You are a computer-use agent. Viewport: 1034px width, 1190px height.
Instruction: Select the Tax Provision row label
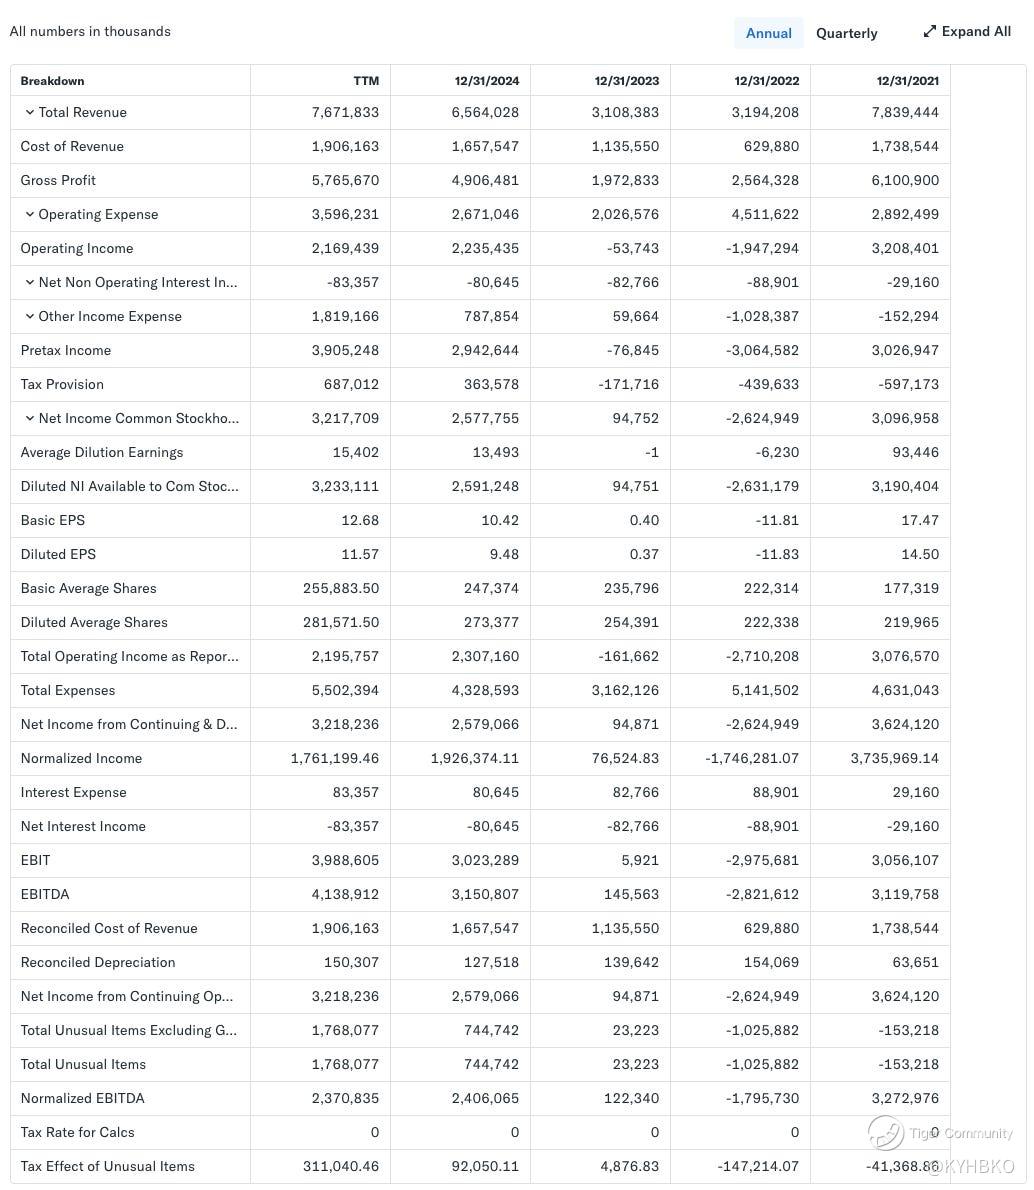(x=62, y=384)
